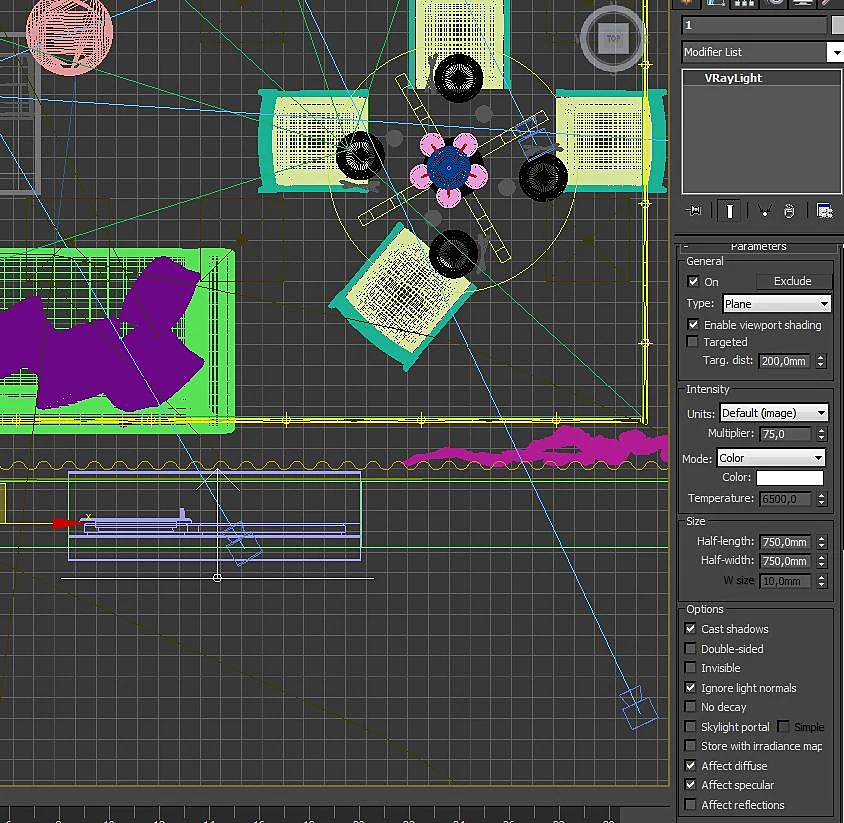Screen dimensions: 844x823
Task: Click the Half-length spinner arrows
Action: point(821,542)
